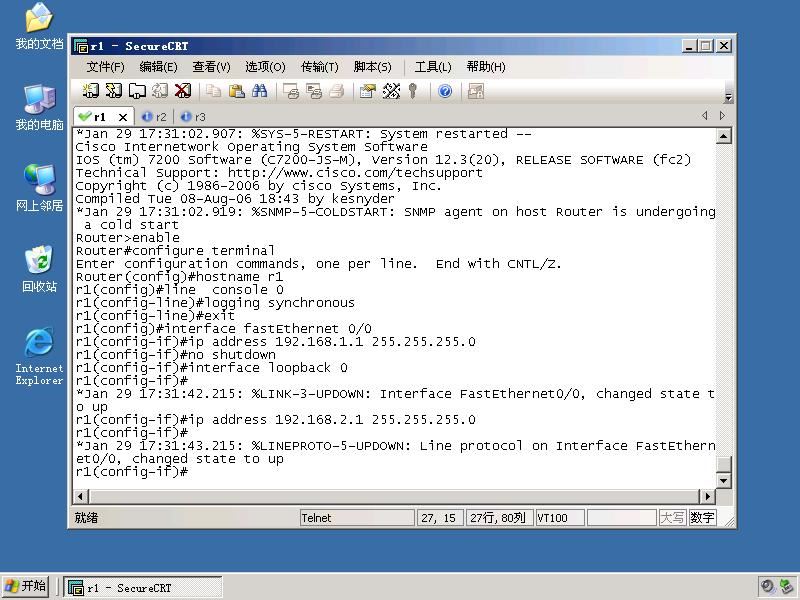This screenshot has width=800, height=600.
Task: Click horizontal scrollbar right arrow
Action: pyautogui.click(x=707, y=496)
